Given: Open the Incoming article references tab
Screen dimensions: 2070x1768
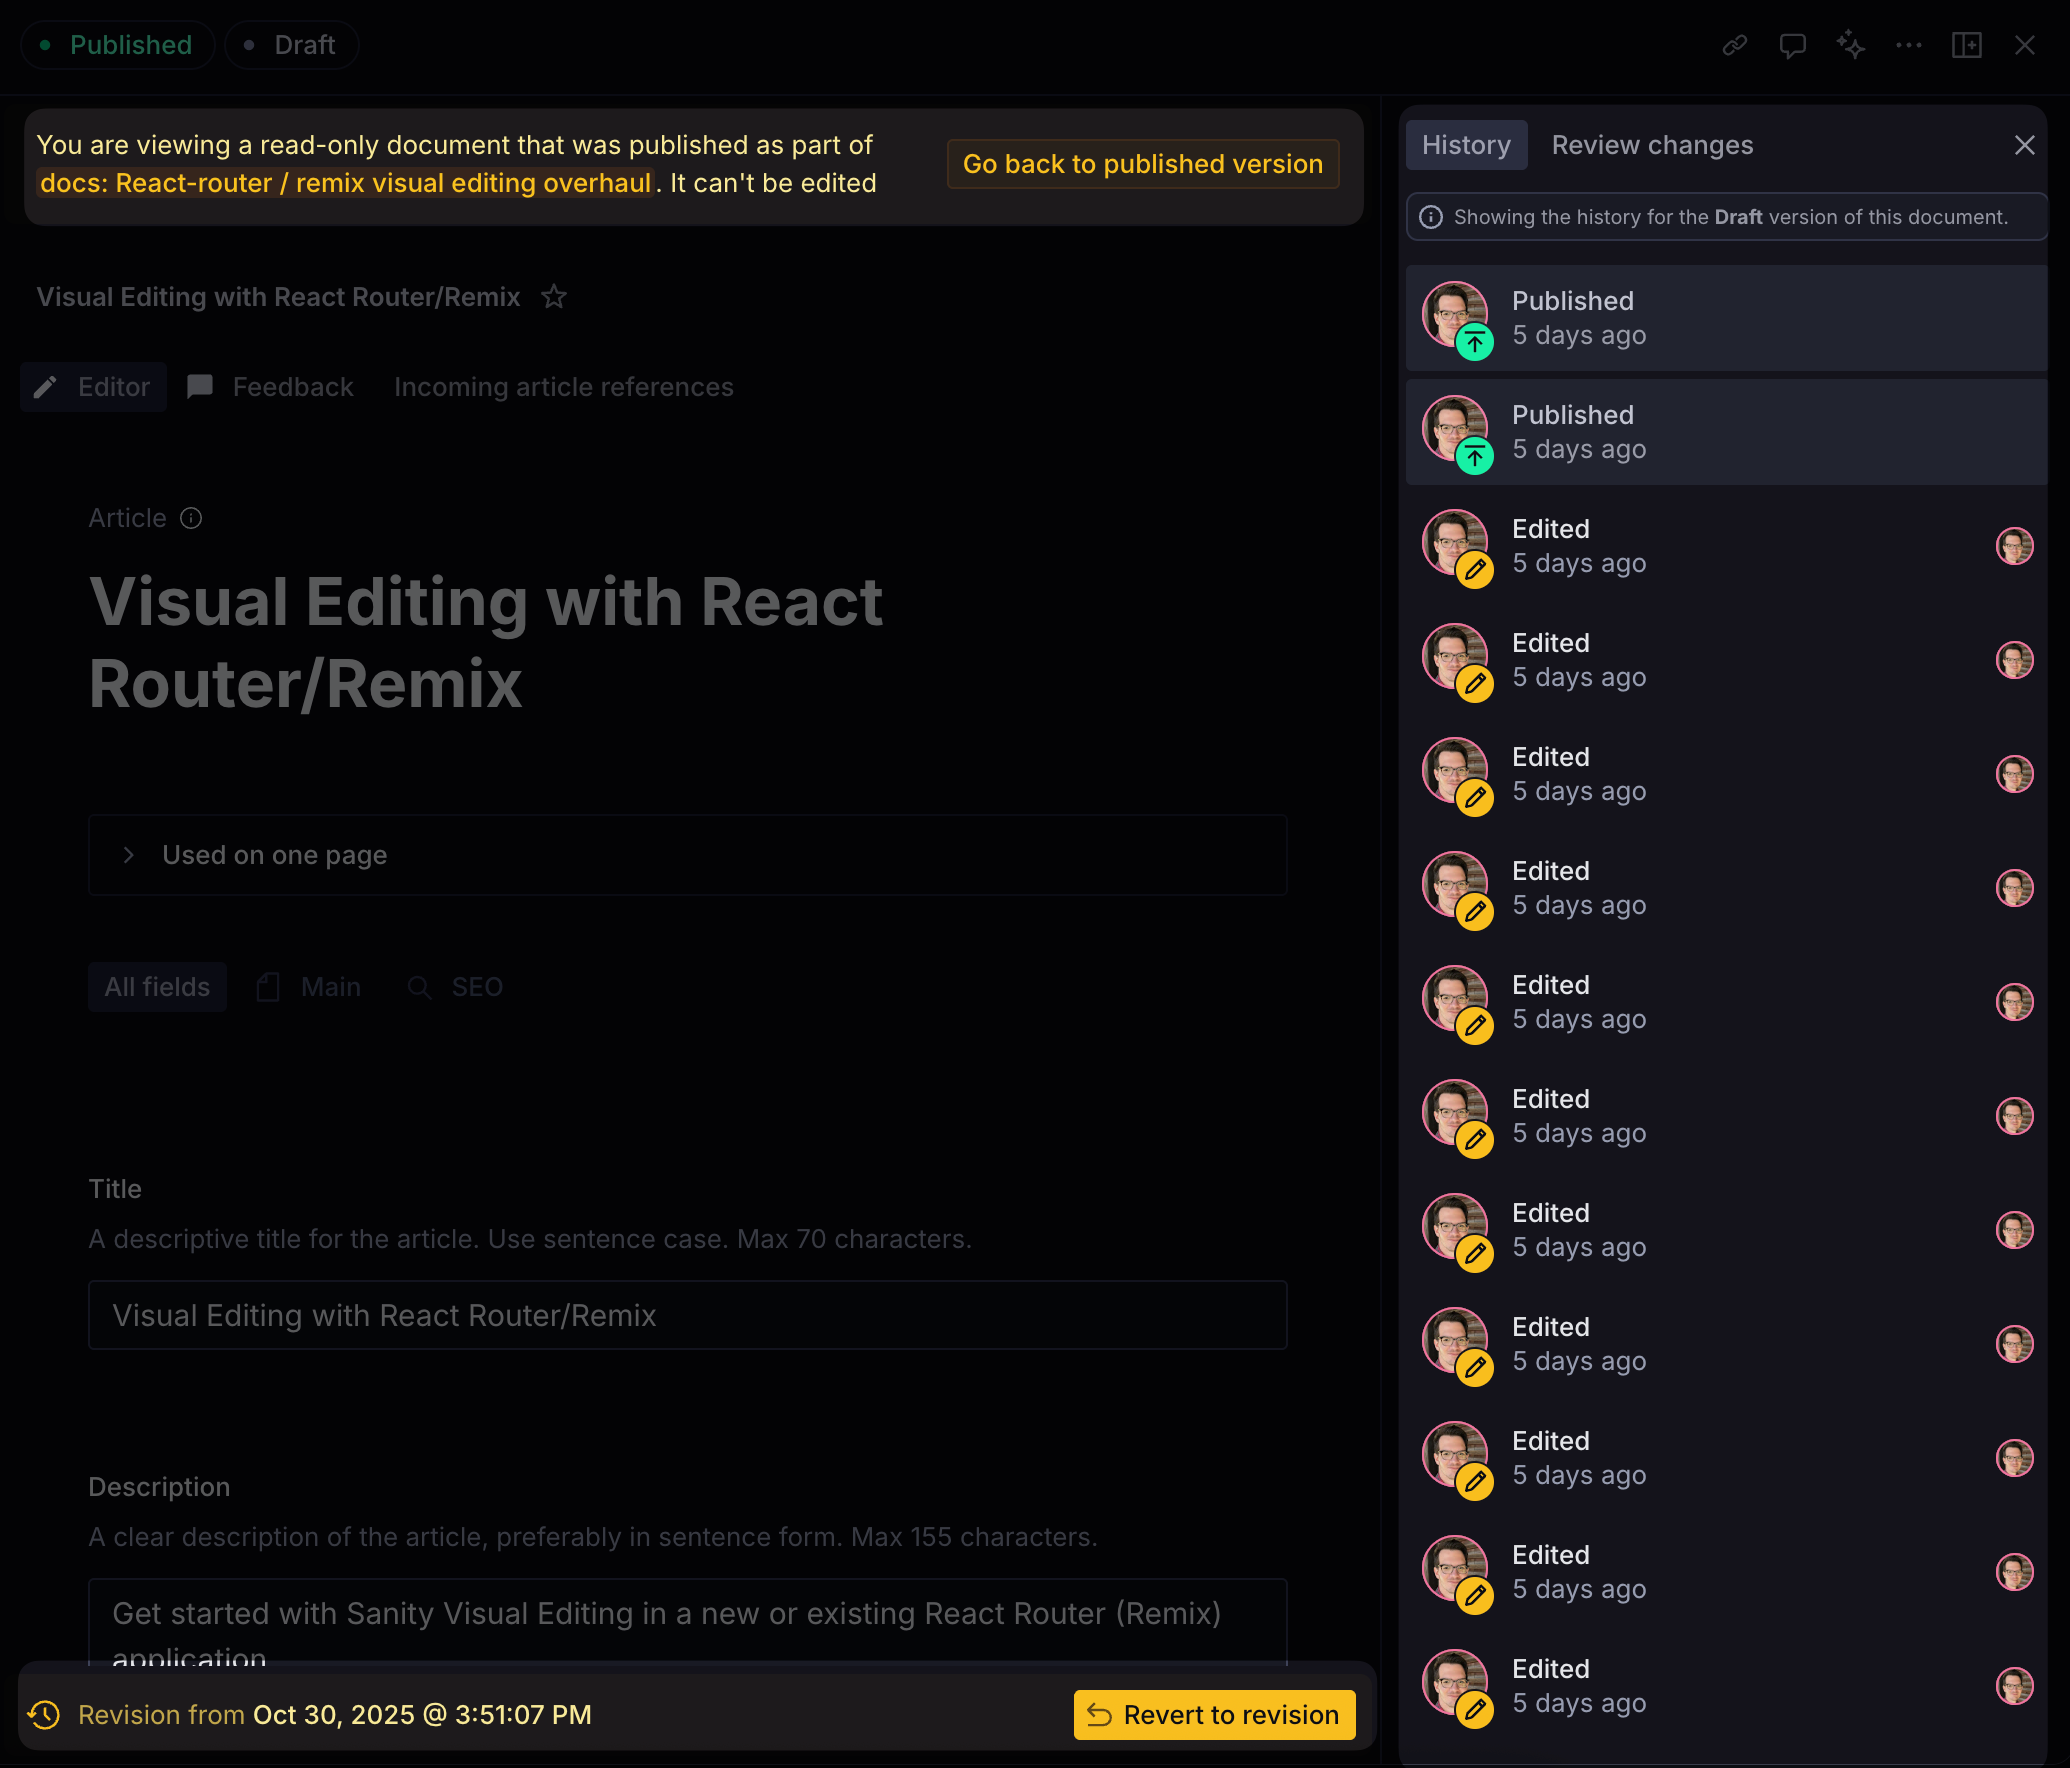Looking at the screenshot, I should click(564, 387).
